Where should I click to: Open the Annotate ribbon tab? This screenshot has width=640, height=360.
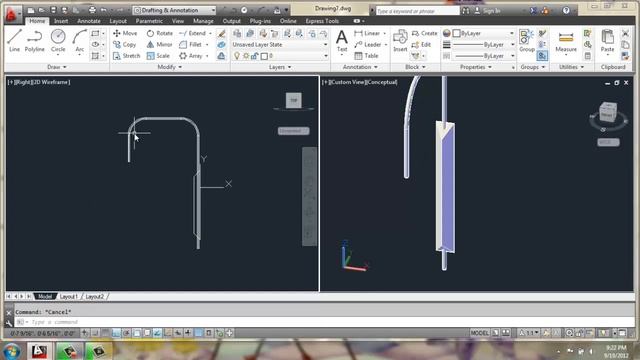pos(89,21)
